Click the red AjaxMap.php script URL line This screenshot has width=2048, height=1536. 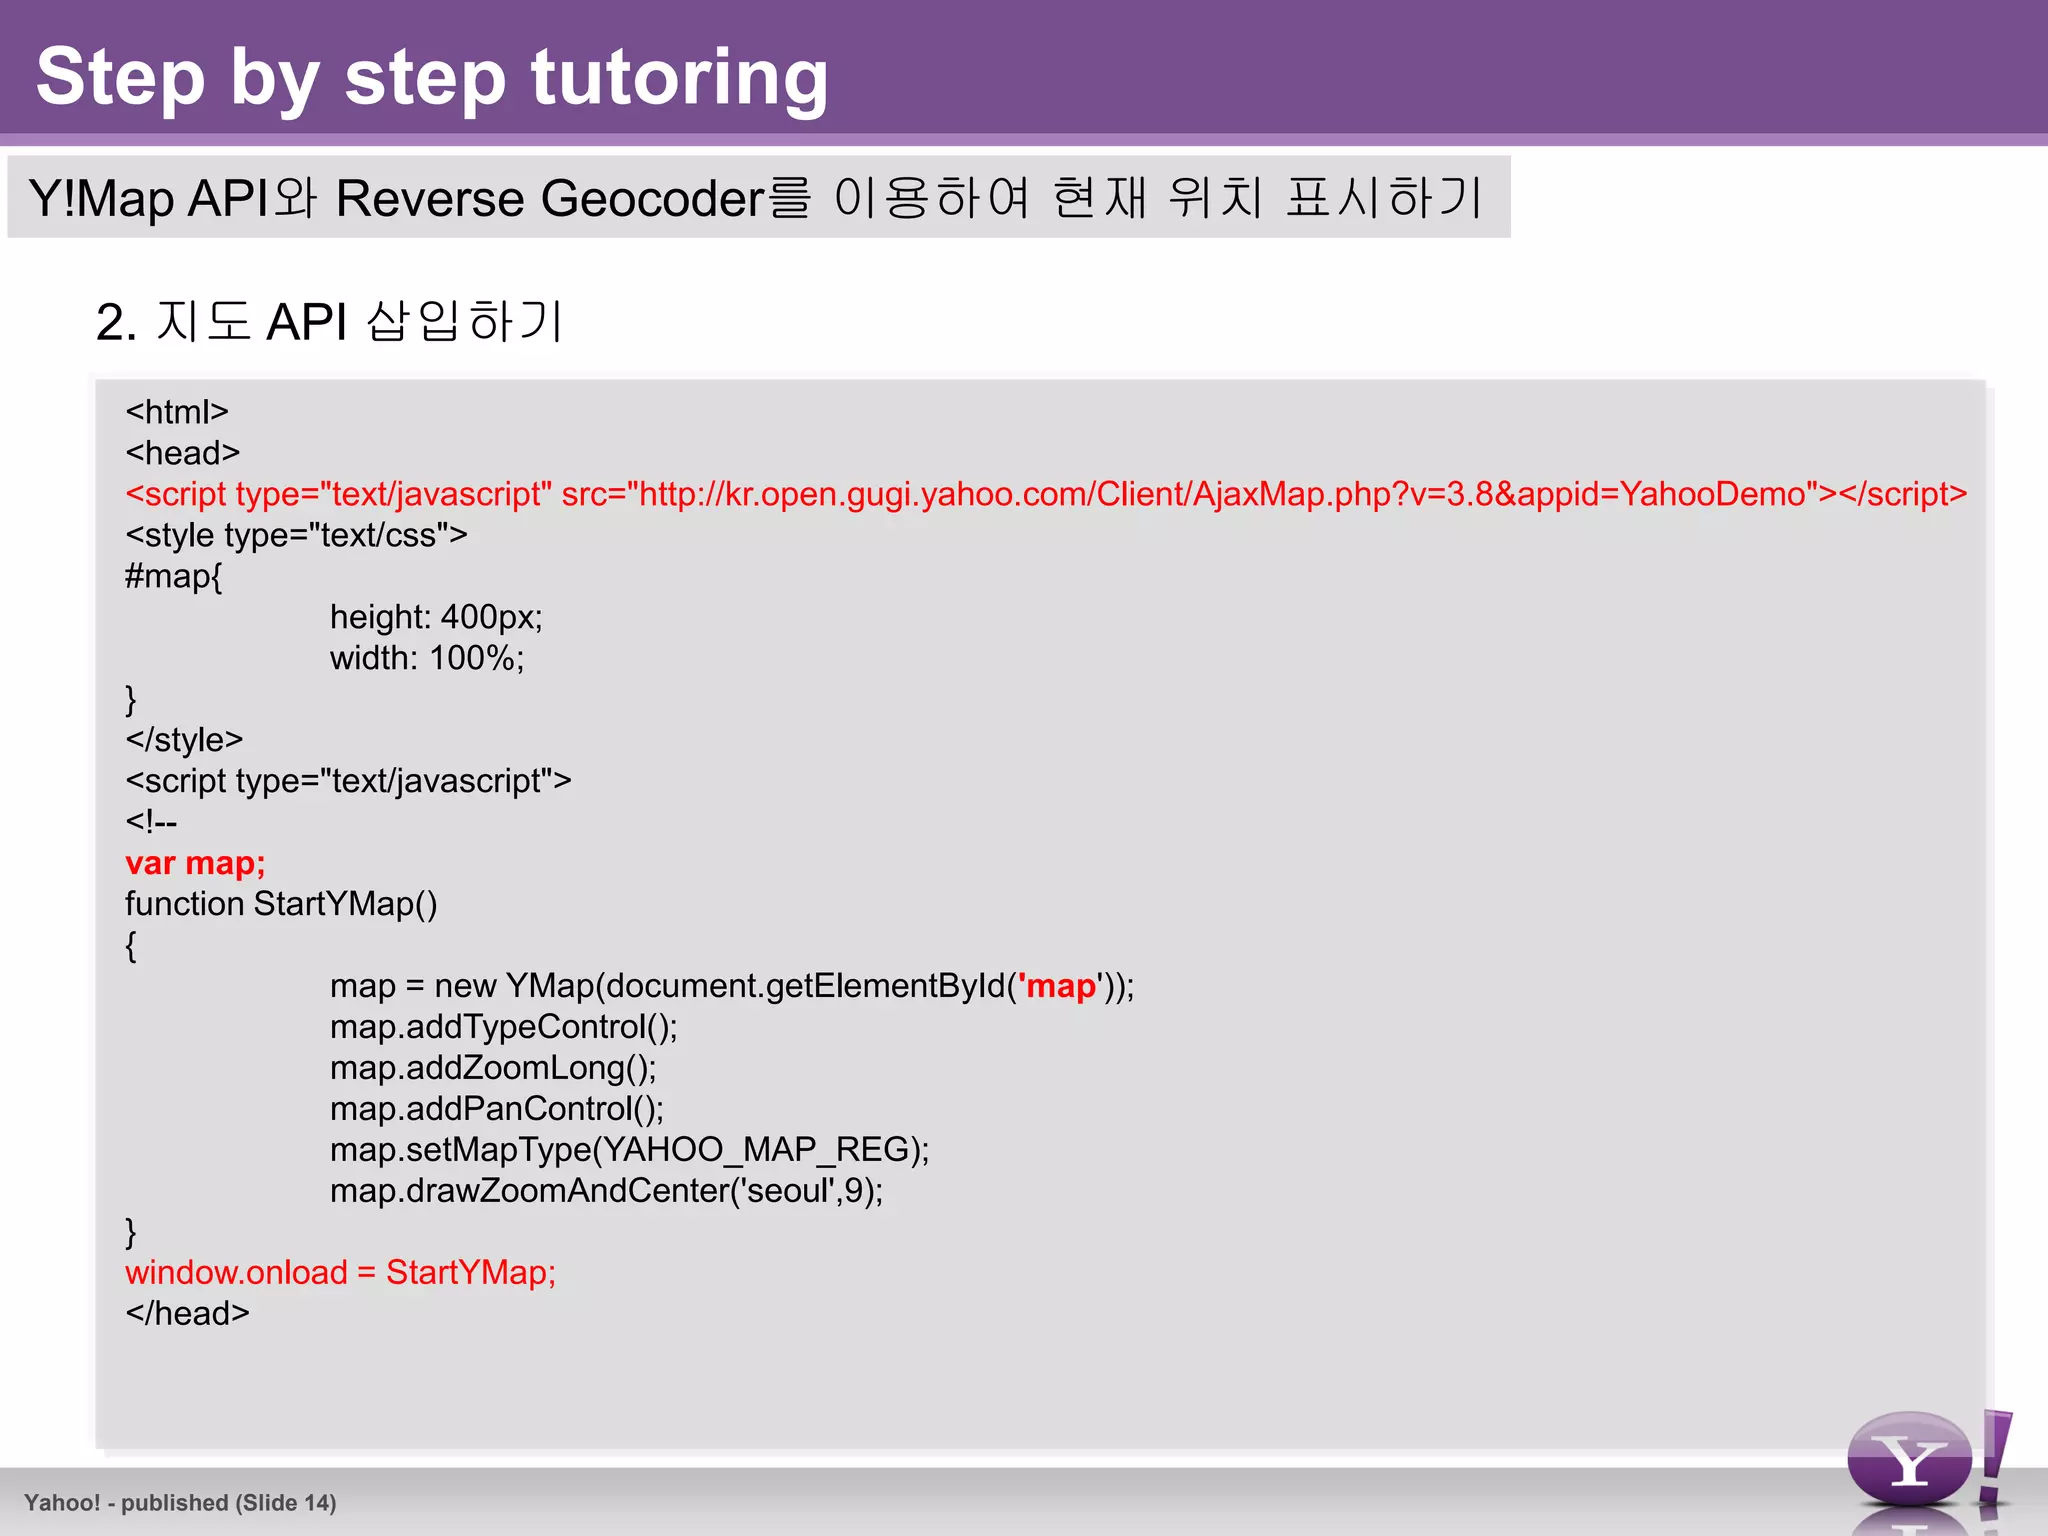point(1045,494)
